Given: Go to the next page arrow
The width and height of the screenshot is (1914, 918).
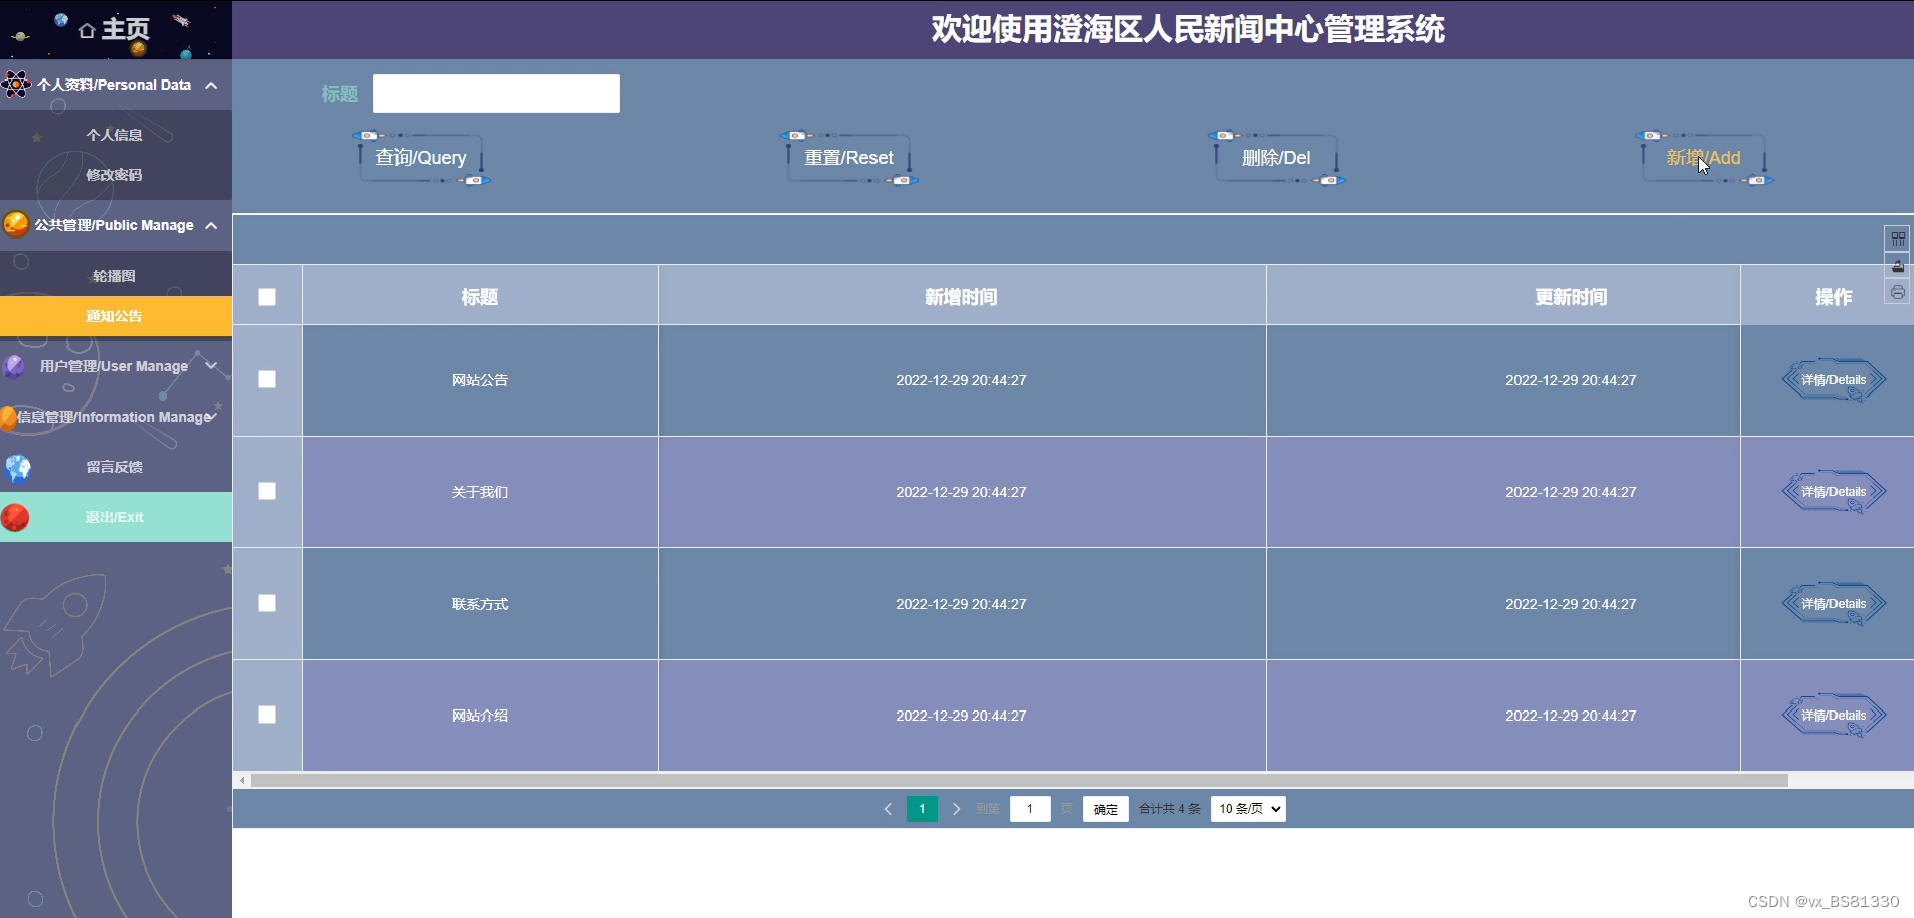Looking at the screenshot, I should tap(956, 809).
